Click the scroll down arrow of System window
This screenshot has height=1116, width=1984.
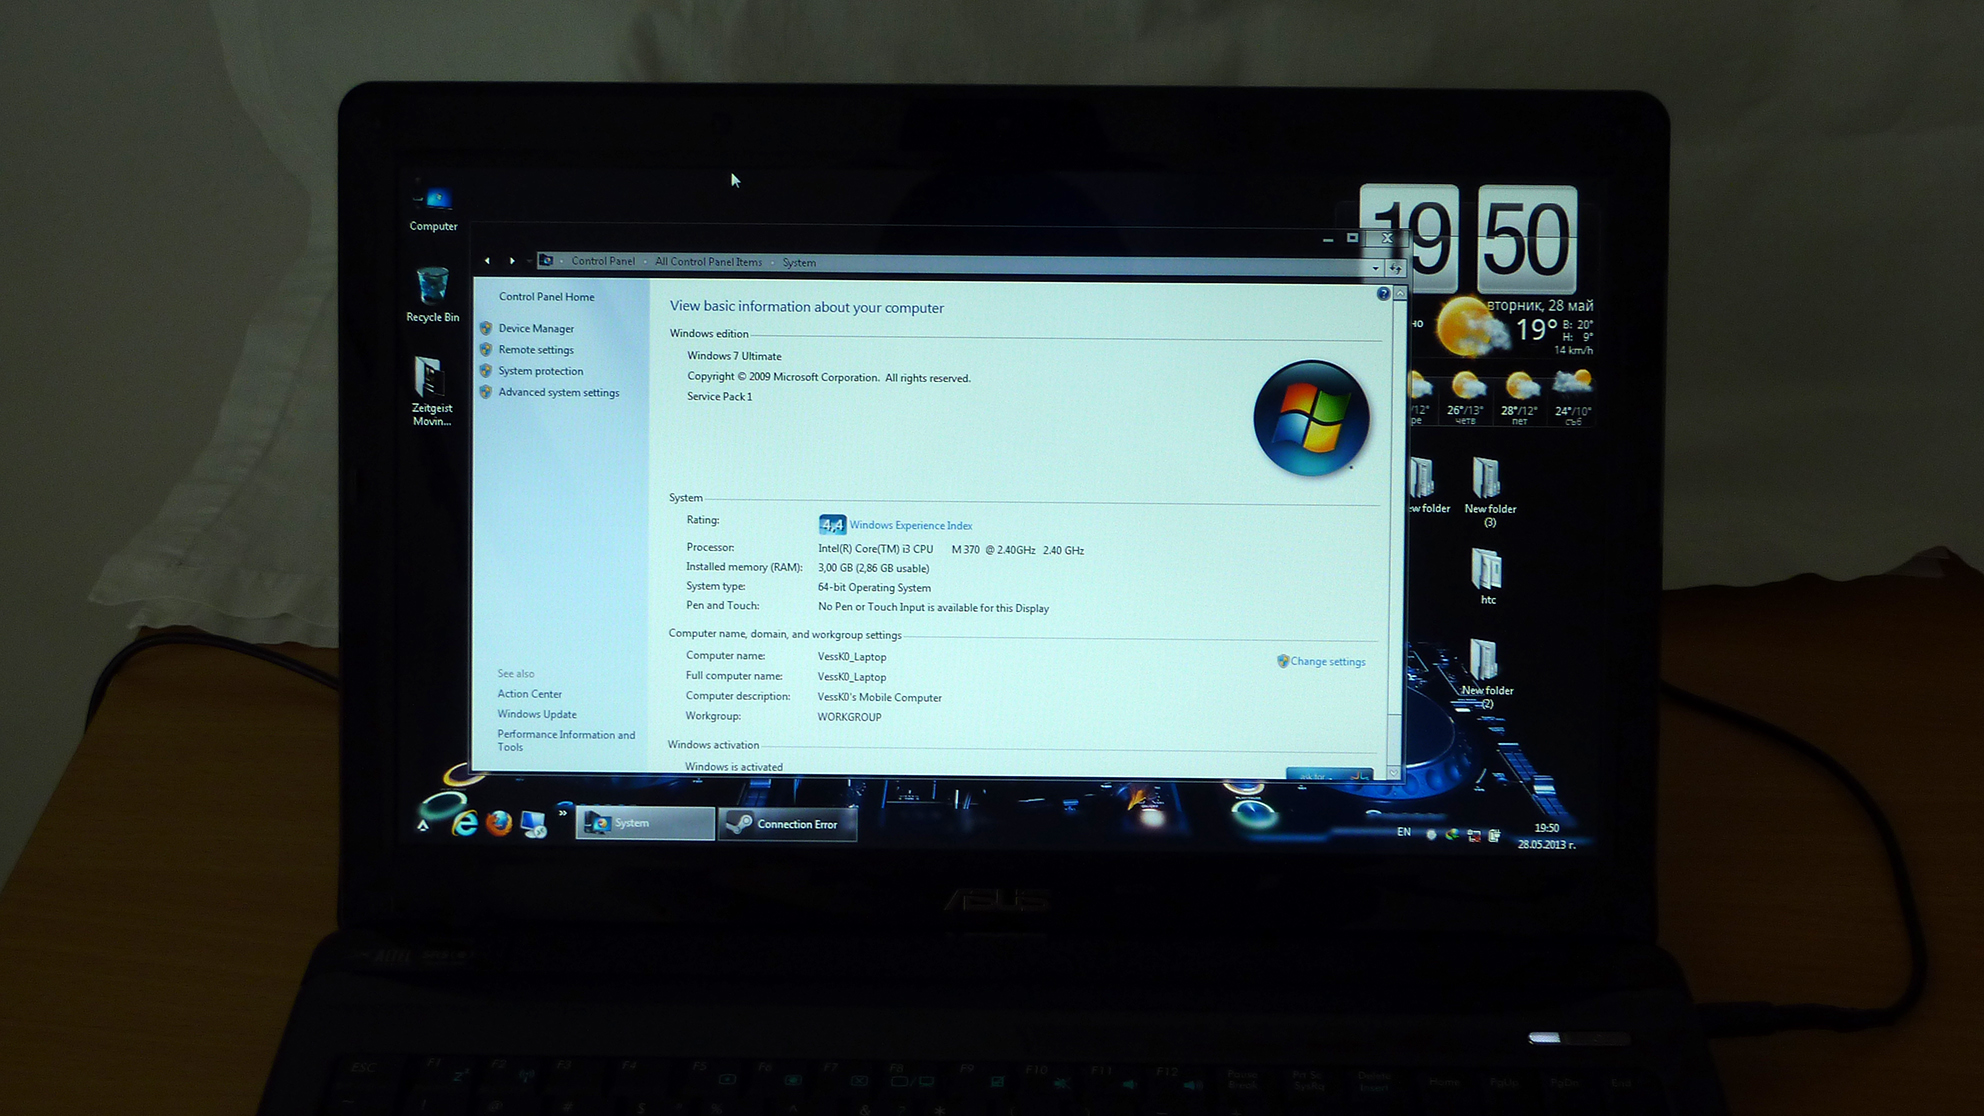1395,772
